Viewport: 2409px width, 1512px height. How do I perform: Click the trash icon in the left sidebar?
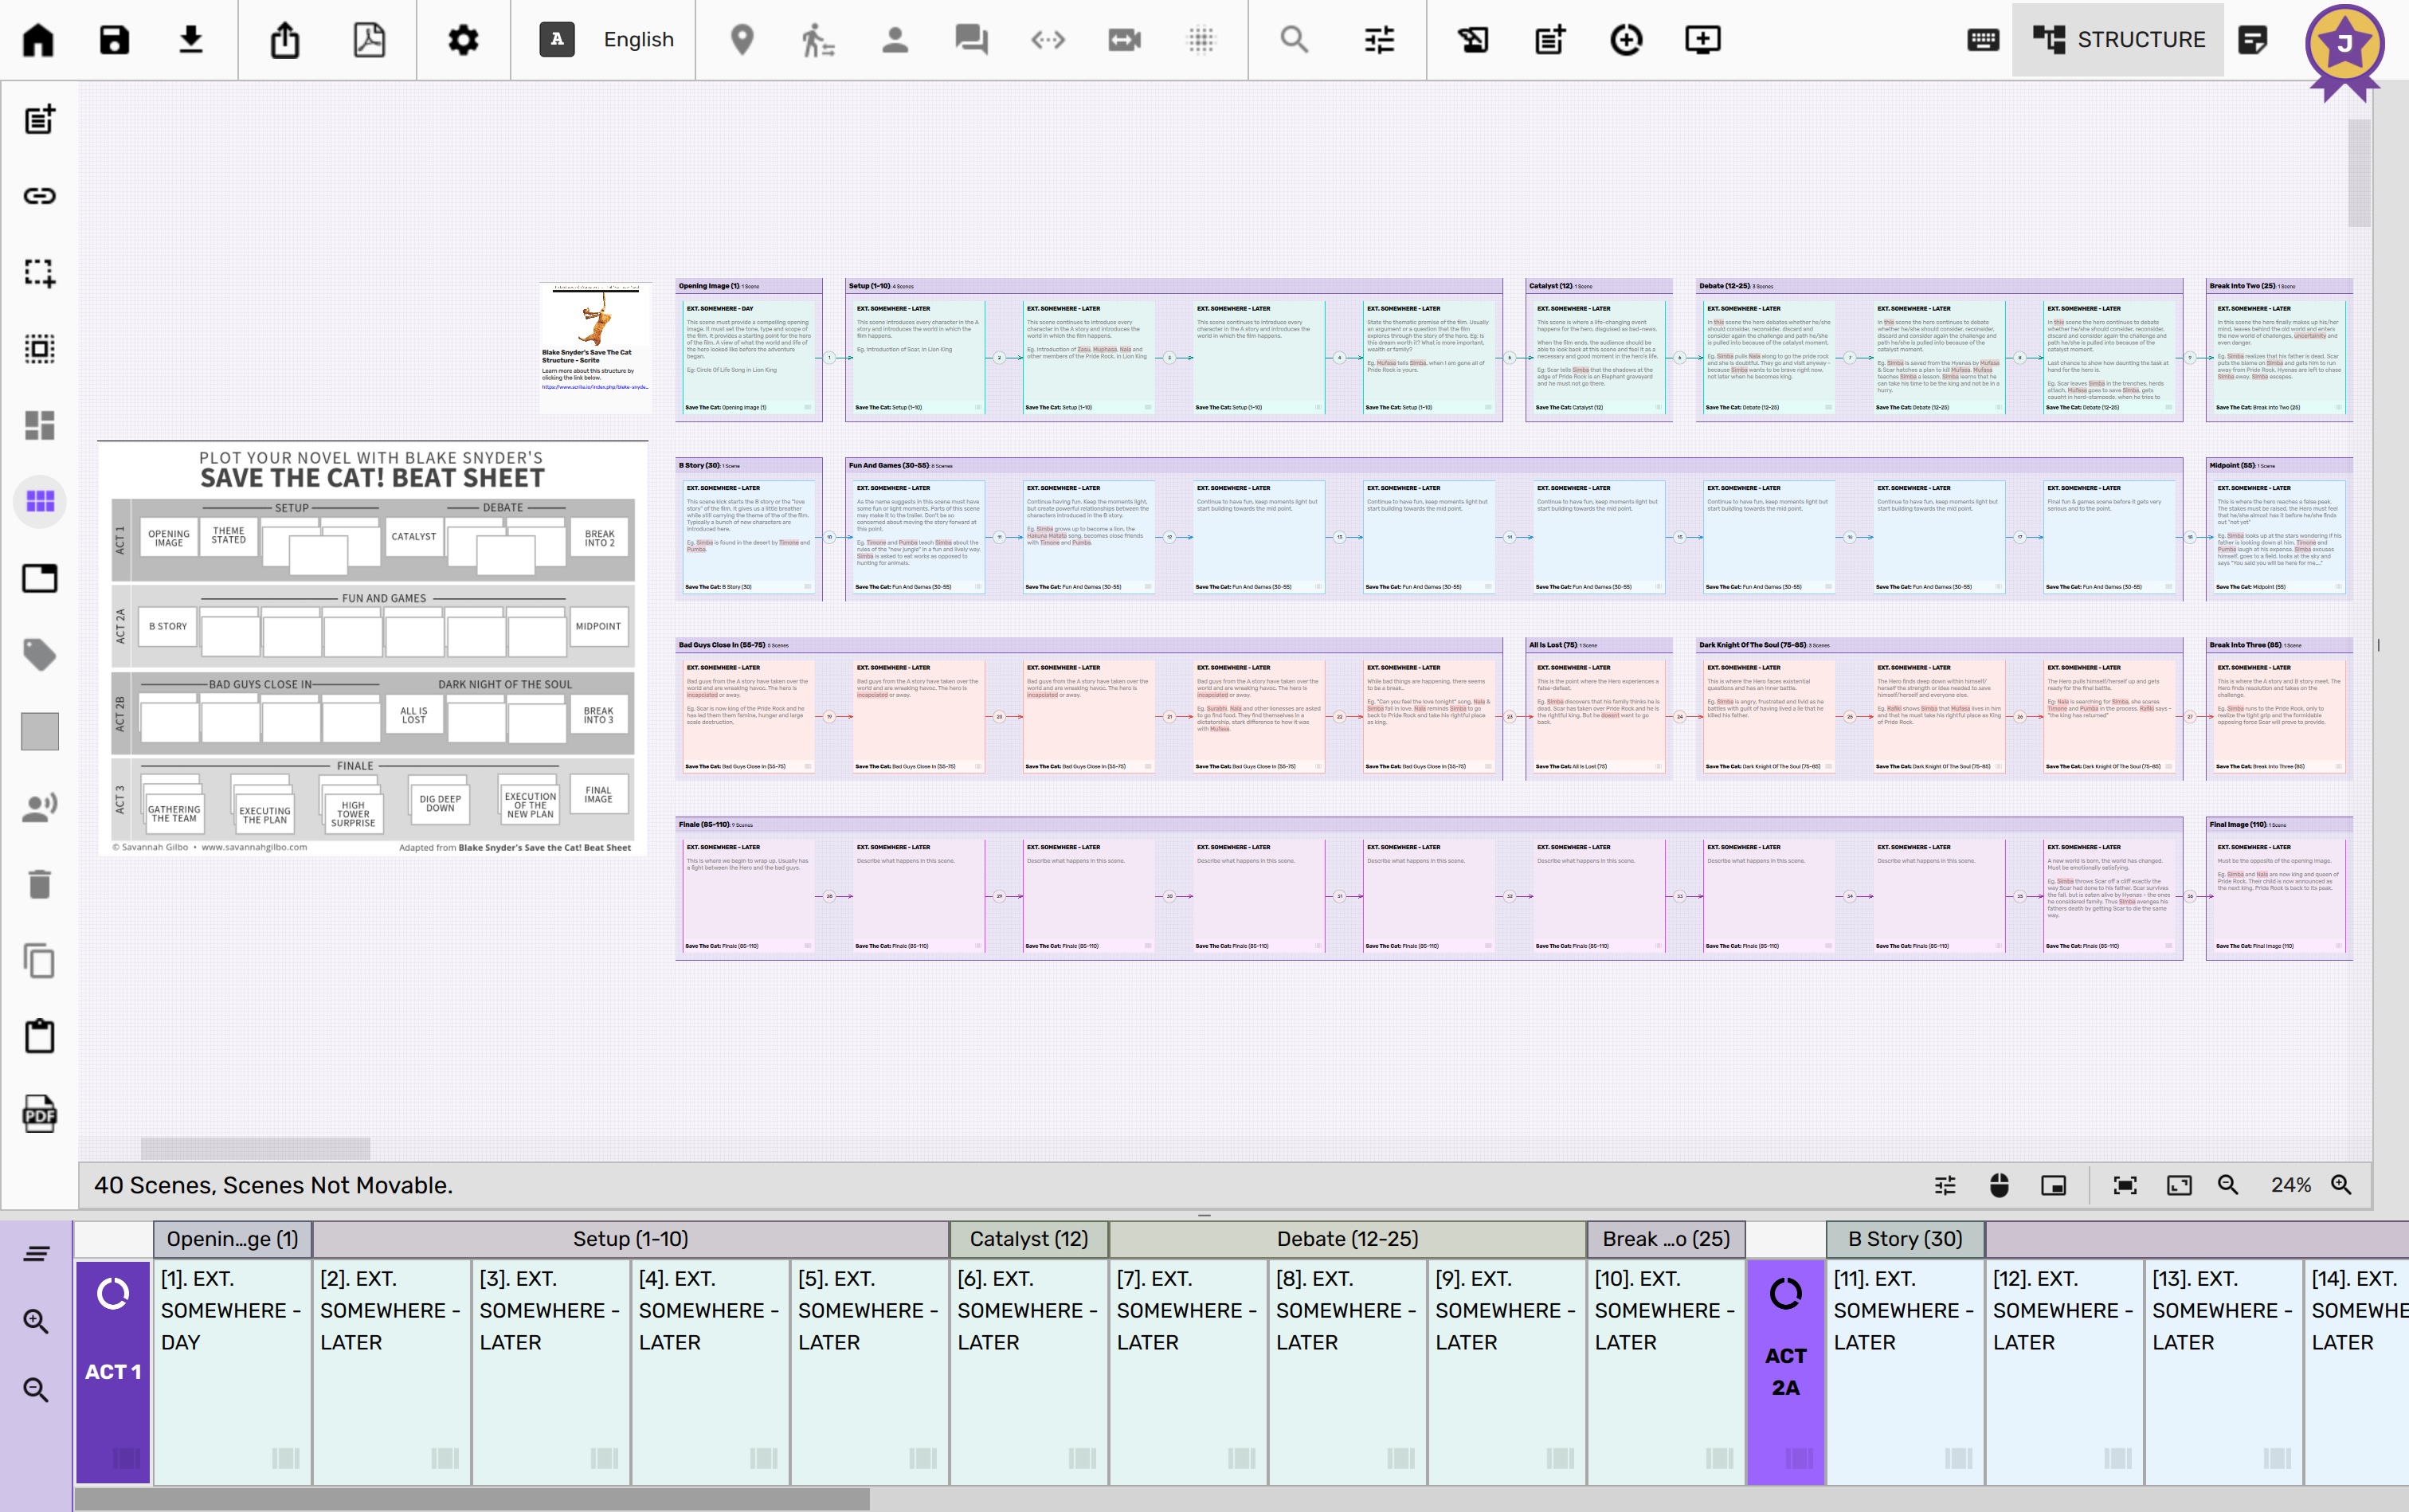tap(40, 884)
